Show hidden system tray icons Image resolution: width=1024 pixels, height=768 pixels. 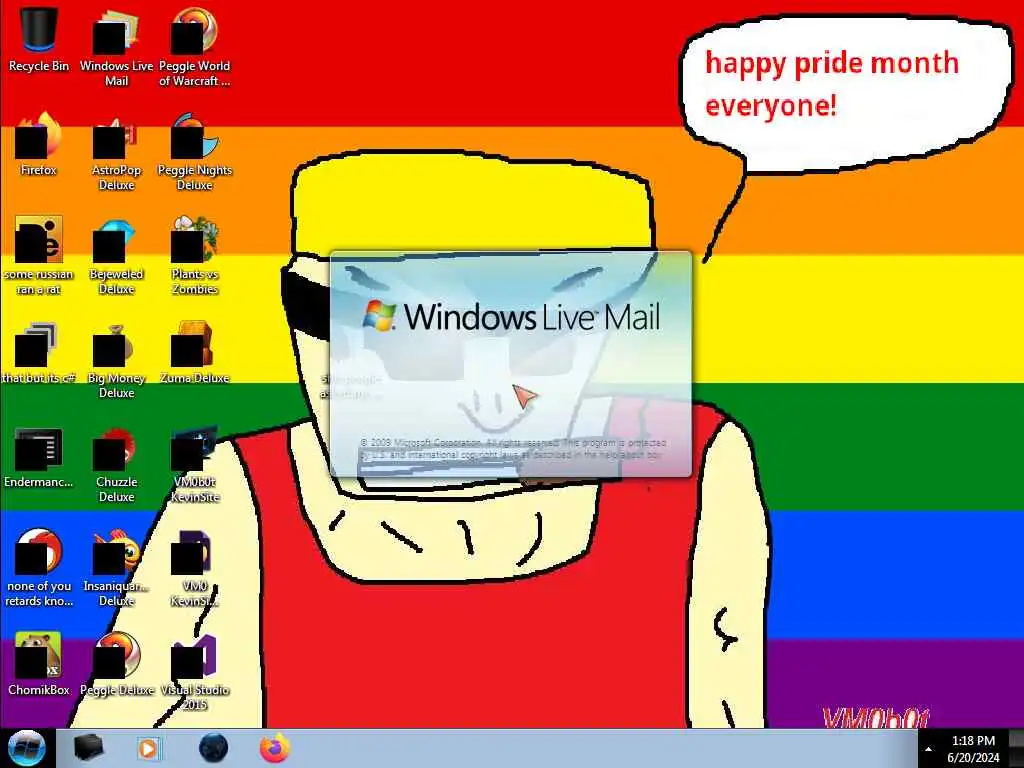[x=929, y=749]
